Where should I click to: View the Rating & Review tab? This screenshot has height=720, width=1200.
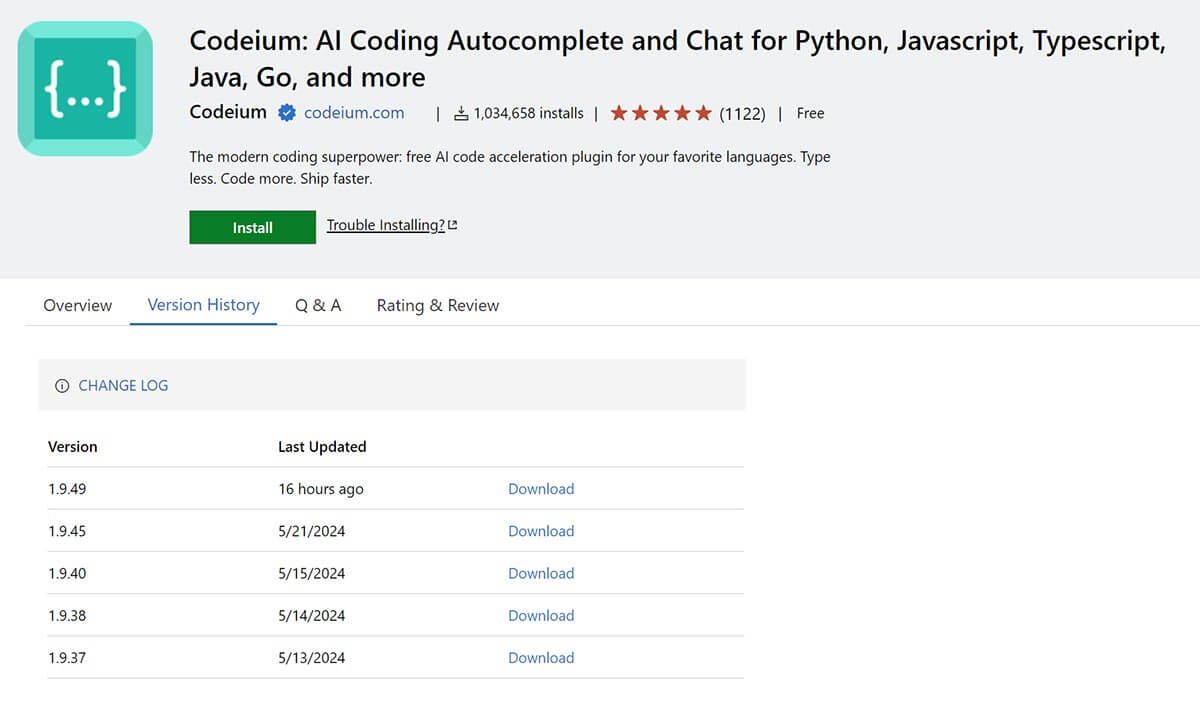(x=437, y=305)
